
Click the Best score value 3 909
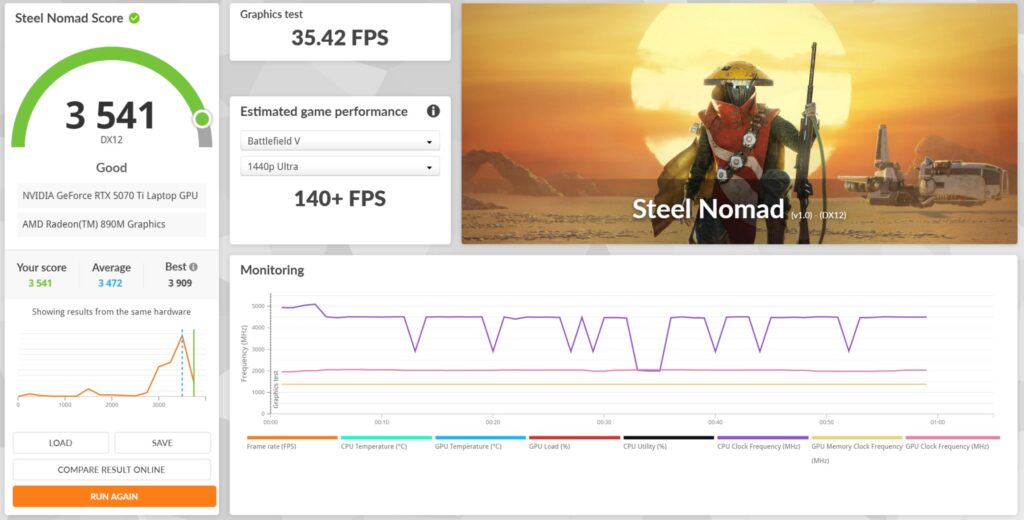pyautogui.click(x=180, y=284)
